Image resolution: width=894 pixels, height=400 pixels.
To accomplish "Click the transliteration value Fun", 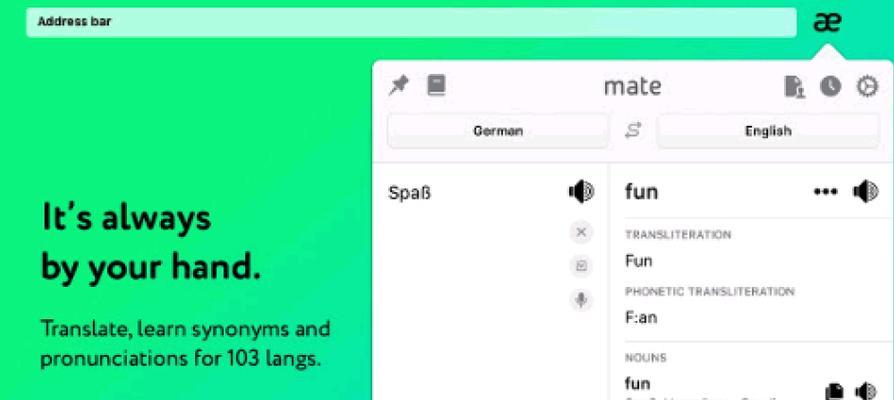I will (x=639, y=261).
